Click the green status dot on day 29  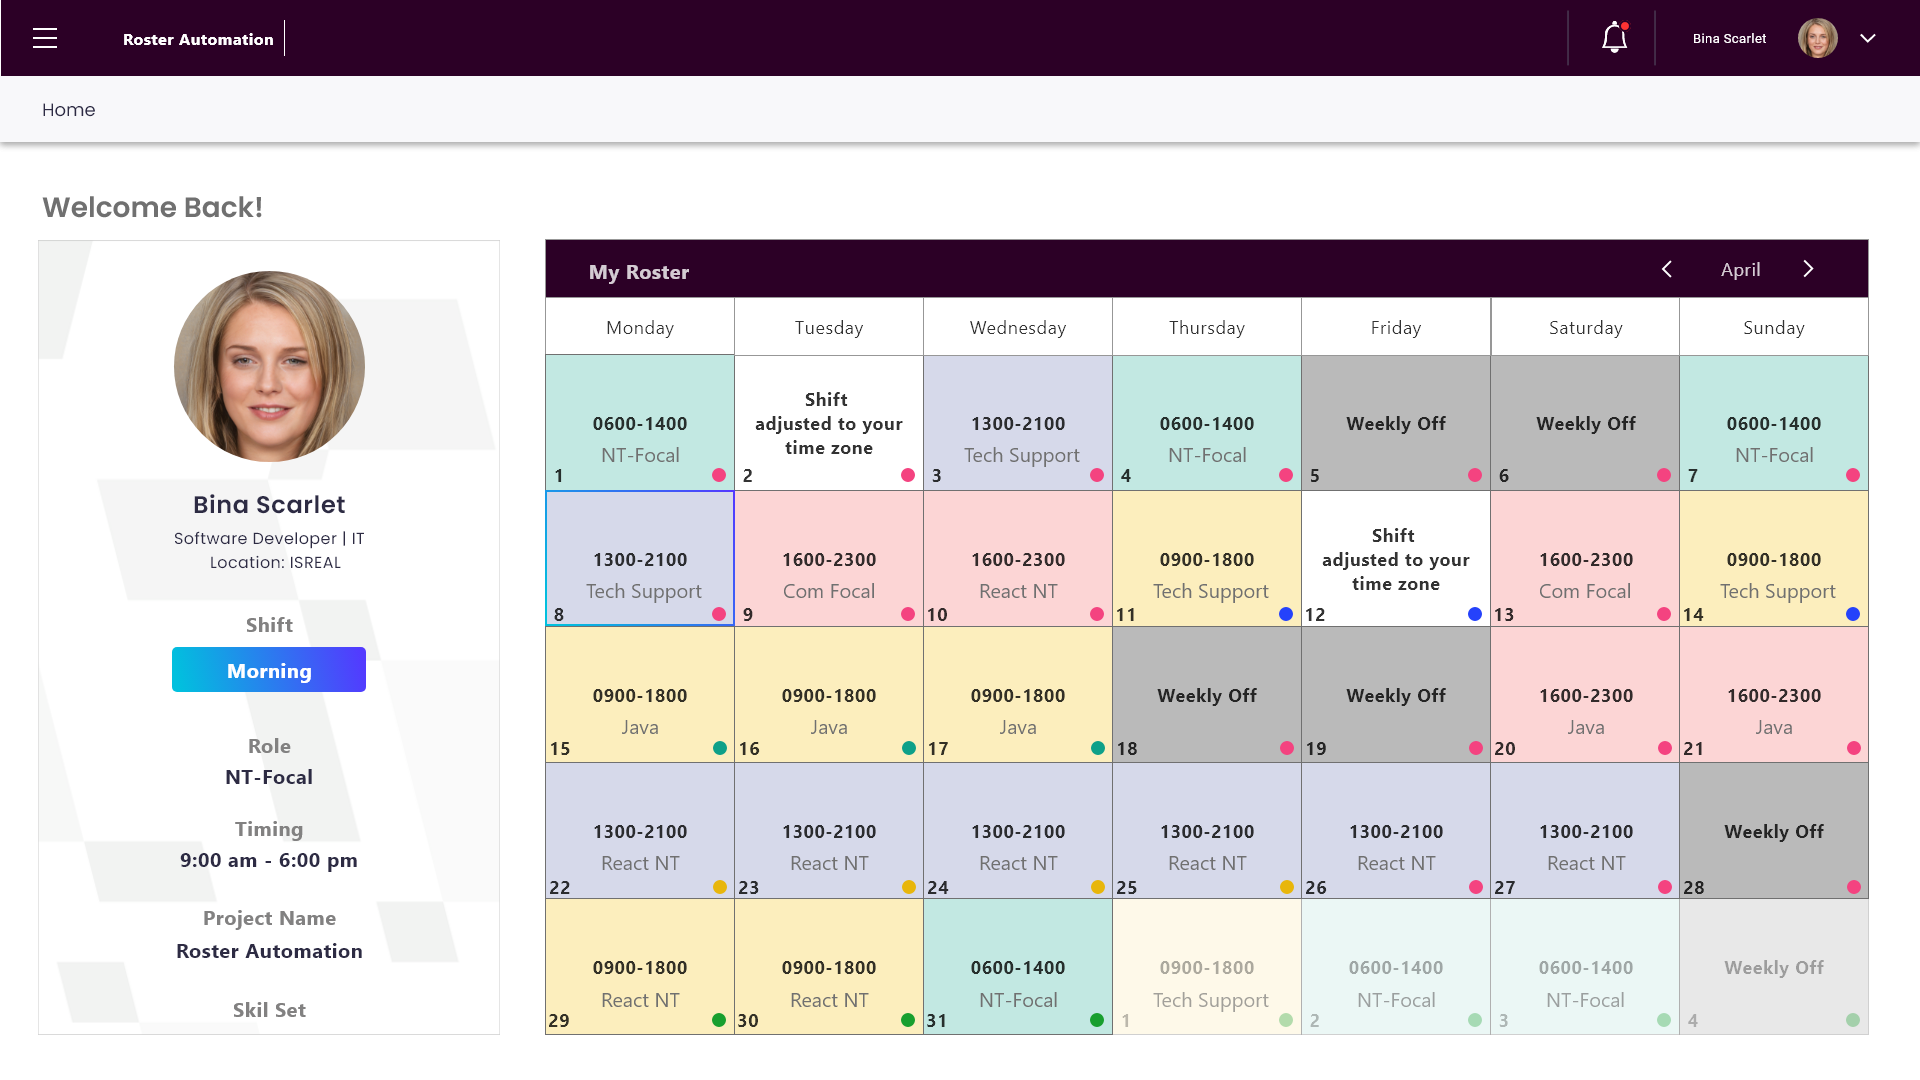(x=718, y=1020)
